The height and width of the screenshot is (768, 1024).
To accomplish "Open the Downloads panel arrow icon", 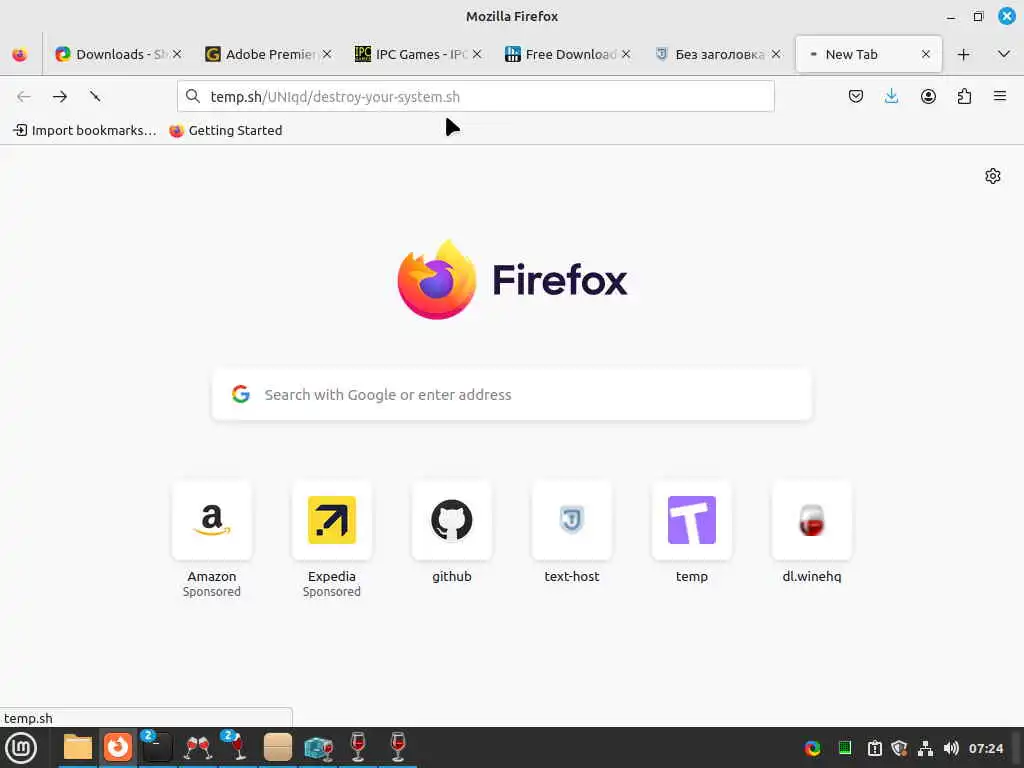I will coord(891,97).
